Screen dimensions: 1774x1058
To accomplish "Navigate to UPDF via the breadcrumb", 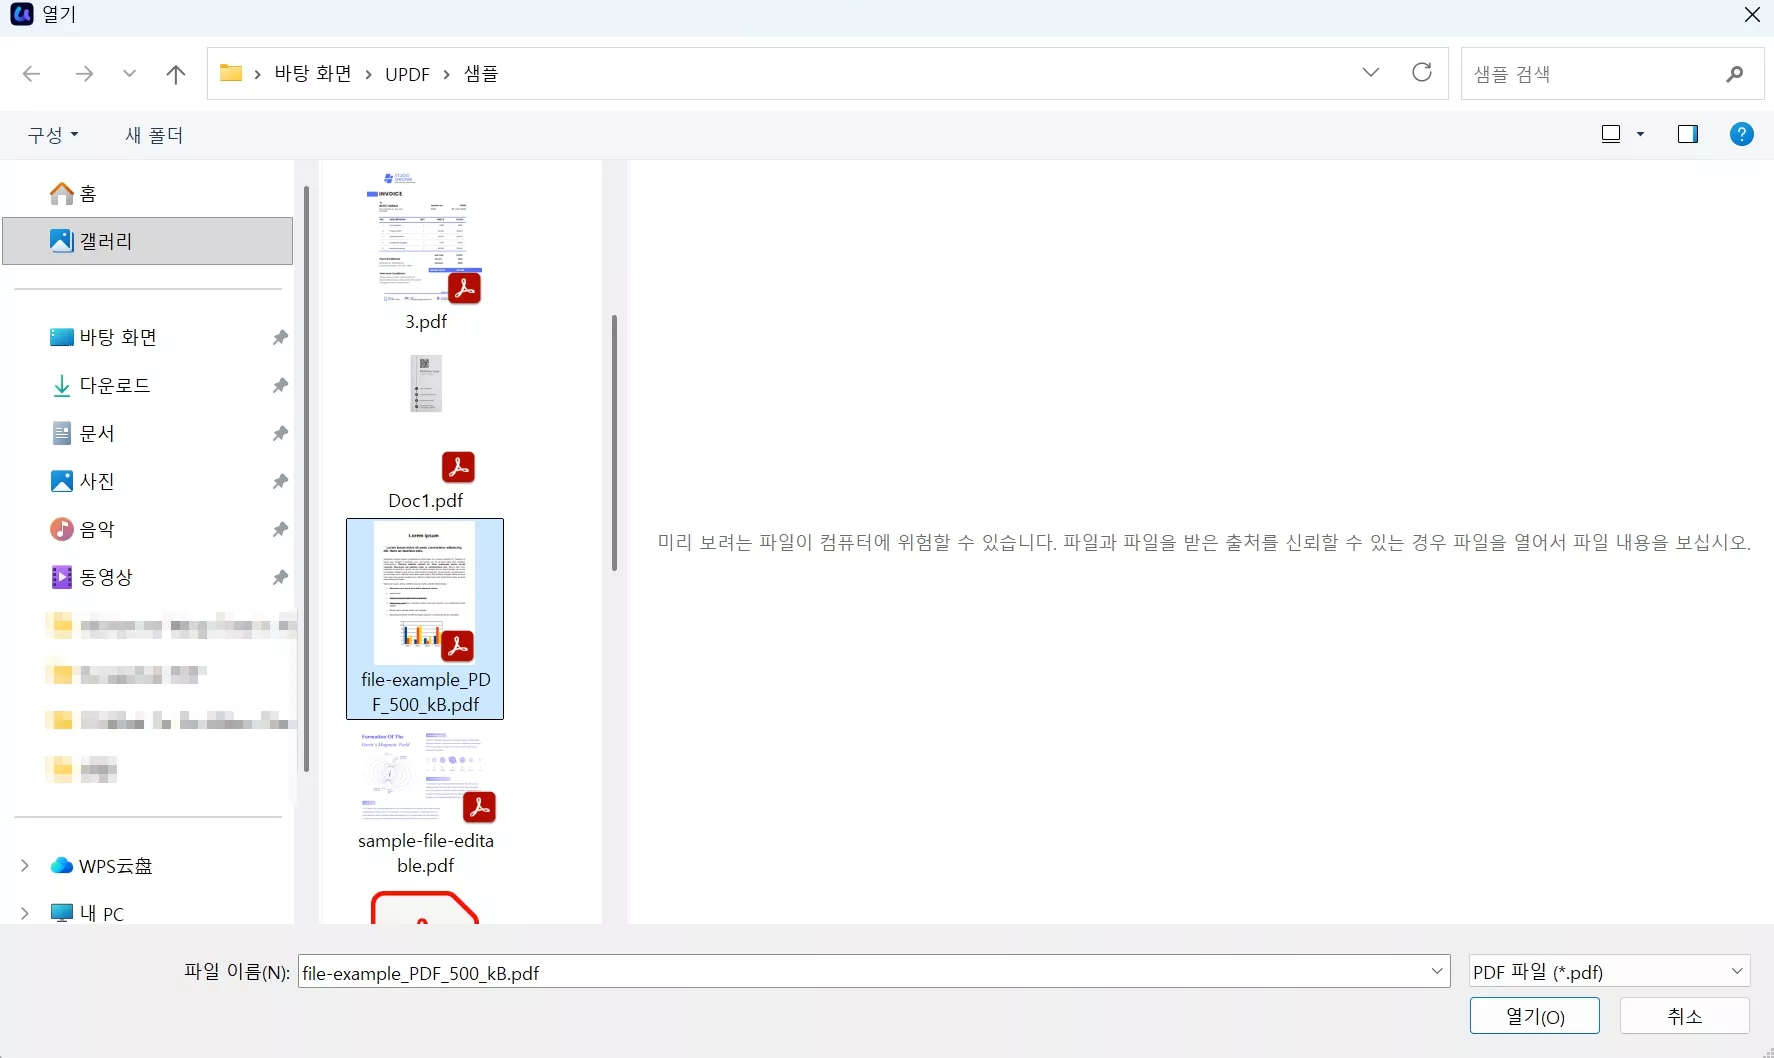I will (407, 73).
